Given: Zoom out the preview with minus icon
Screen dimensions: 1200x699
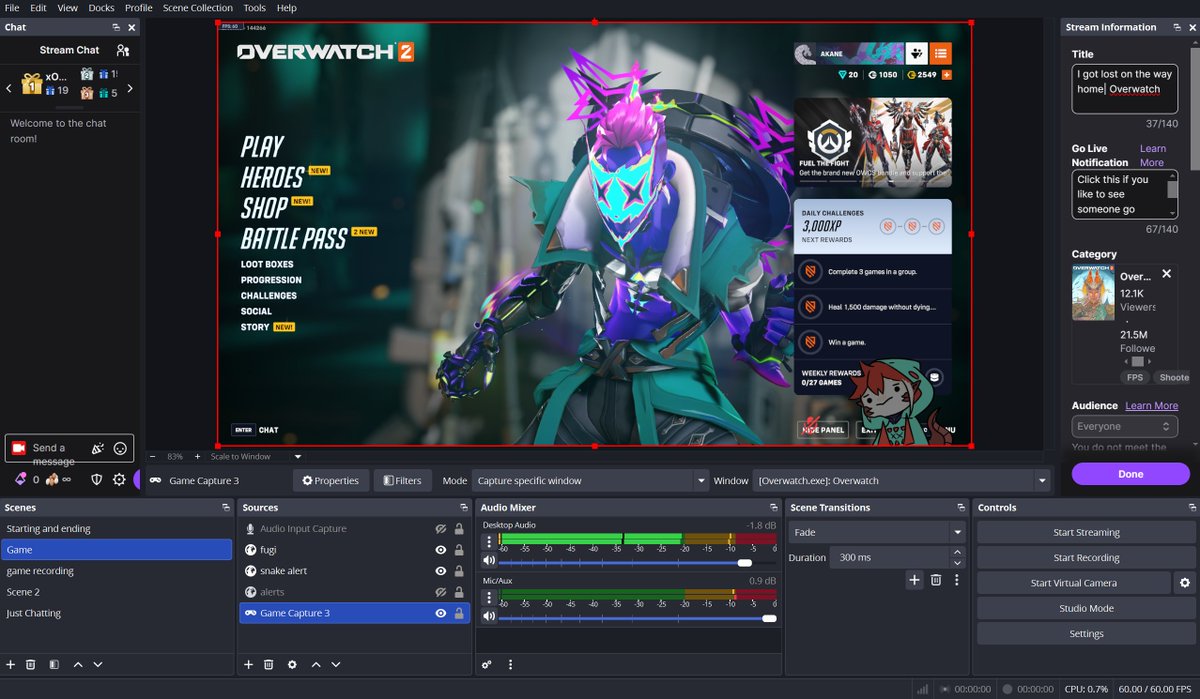Looking at the screenshot, I should (x=153, y=456).
